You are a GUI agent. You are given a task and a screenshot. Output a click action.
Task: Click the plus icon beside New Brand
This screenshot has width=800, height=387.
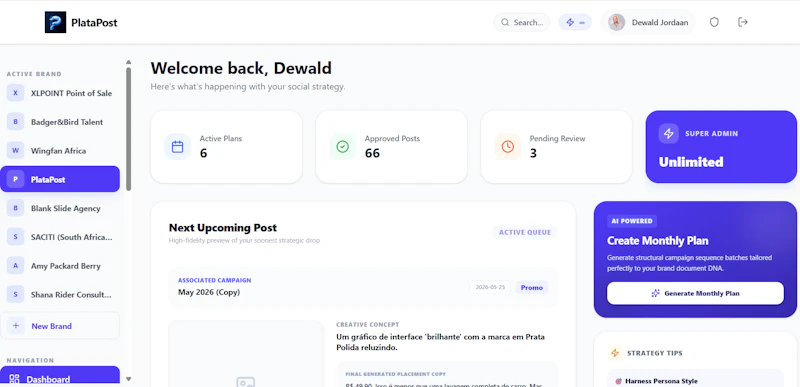tap(15, 326)
